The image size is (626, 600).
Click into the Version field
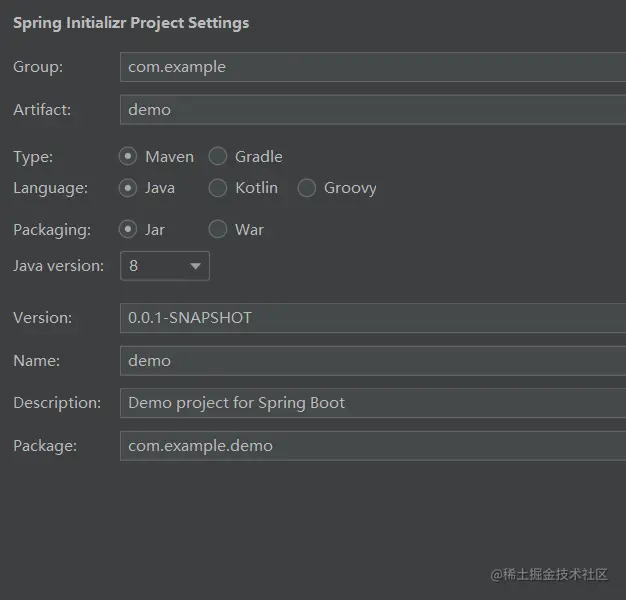point(373,318)
